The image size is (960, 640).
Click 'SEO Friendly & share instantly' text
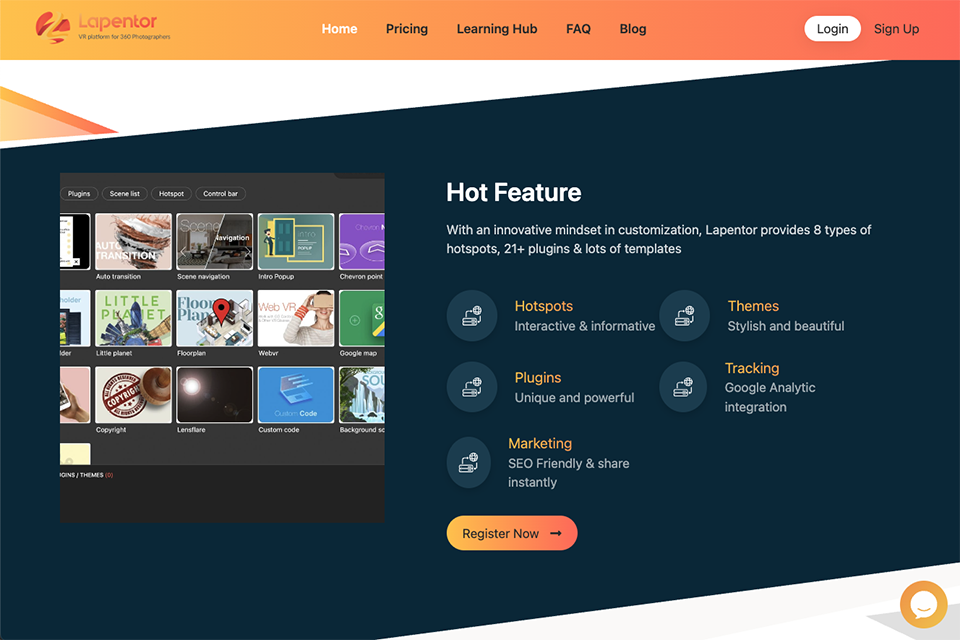pos(569,473)
